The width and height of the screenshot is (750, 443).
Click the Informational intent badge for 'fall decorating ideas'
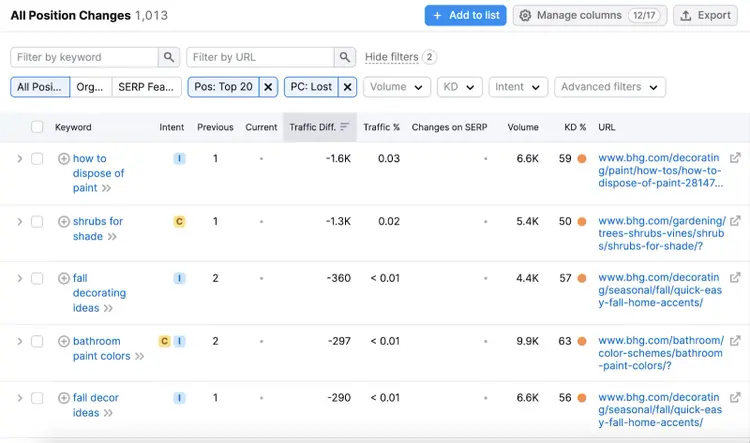point(179,278)
